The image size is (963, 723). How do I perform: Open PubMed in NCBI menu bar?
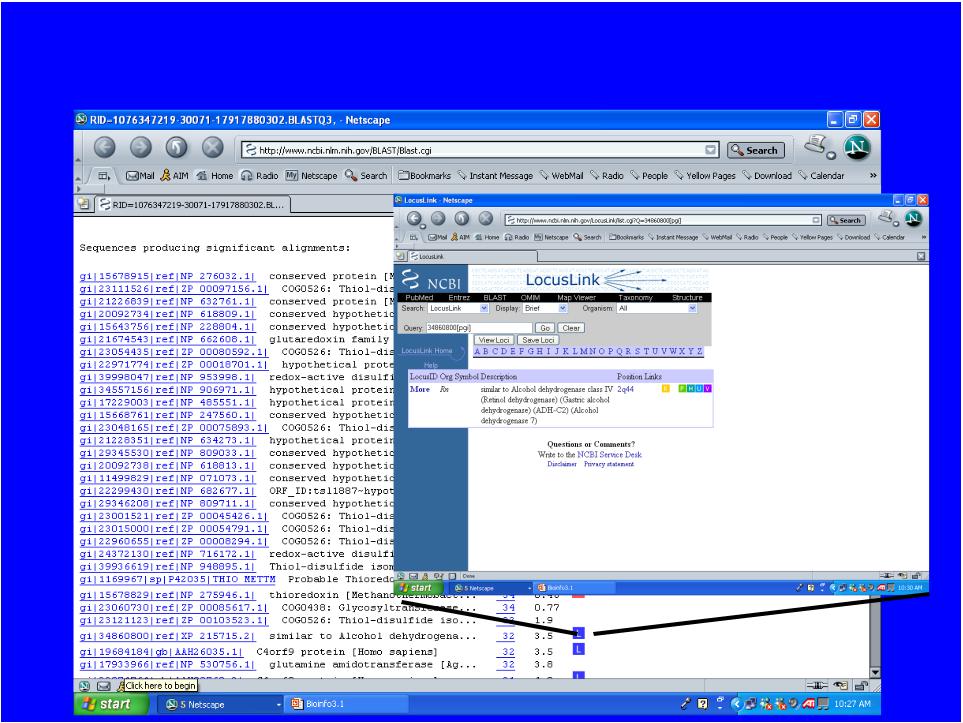coord(419,297)
